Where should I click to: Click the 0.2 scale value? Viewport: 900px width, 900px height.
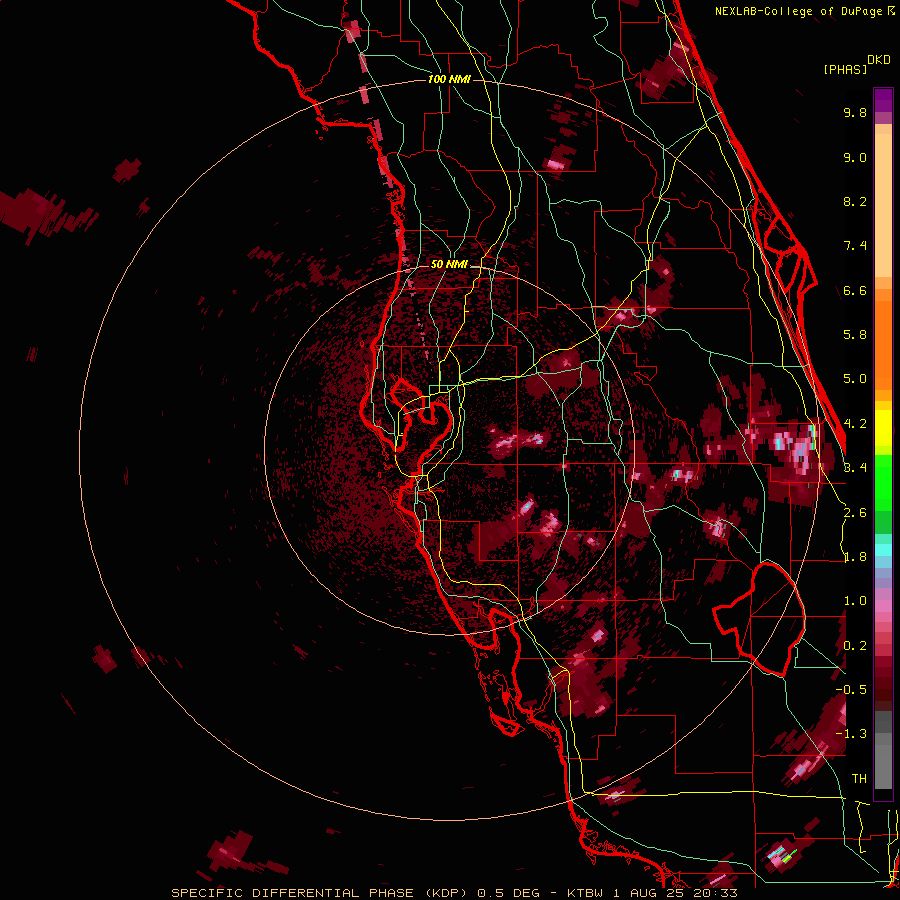855,646
